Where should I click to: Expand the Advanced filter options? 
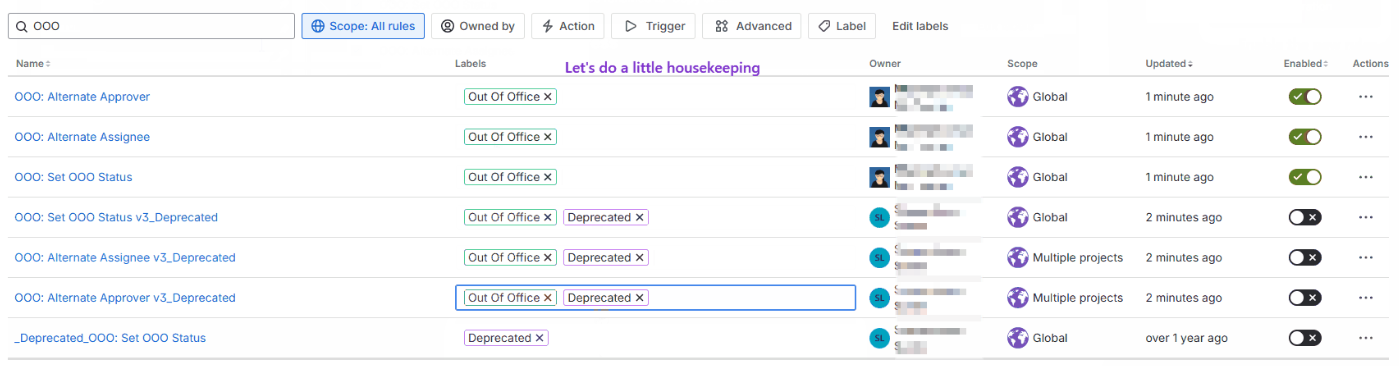tap(753, 26)
